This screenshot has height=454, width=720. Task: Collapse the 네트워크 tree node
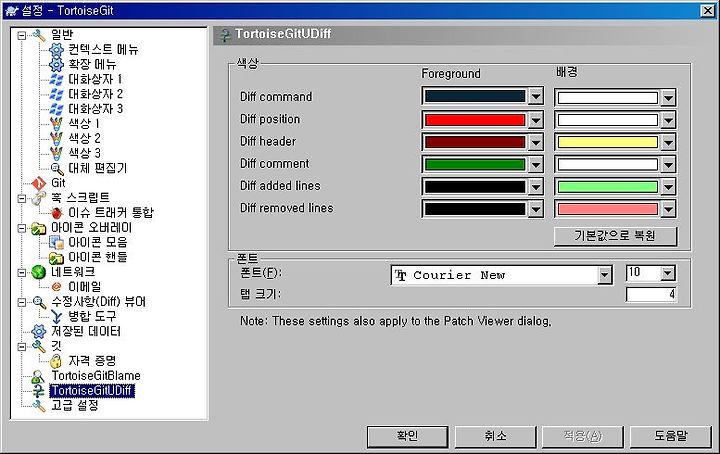pos(22,272)
